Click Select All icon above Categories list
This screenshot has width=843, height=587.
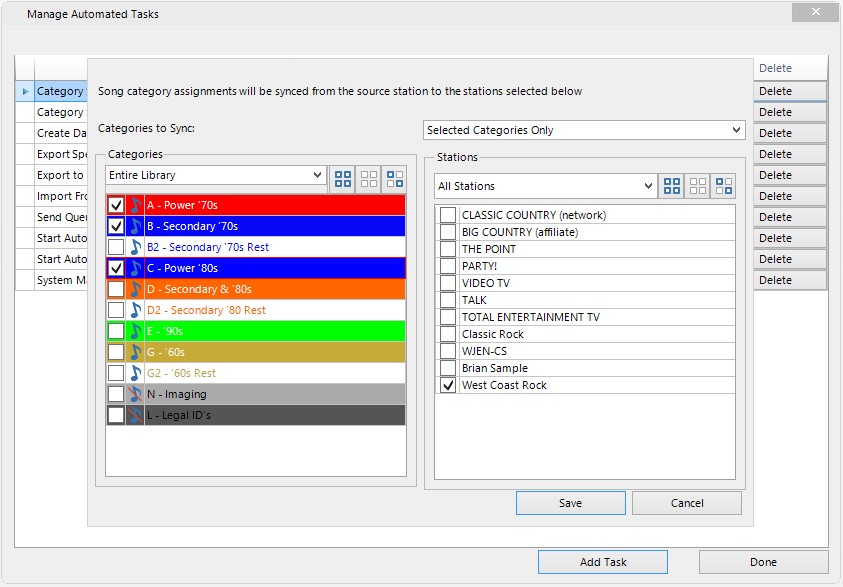pyautogui.click(x=343, y=179)
